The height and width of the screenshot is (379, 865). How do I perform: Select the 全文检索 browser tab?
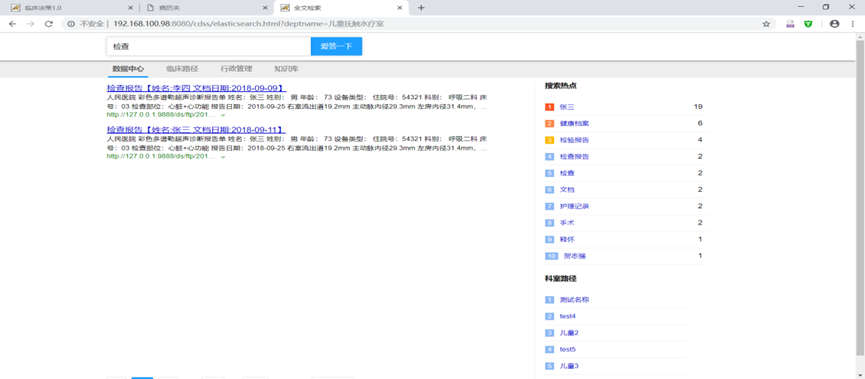tap(341, 8)
